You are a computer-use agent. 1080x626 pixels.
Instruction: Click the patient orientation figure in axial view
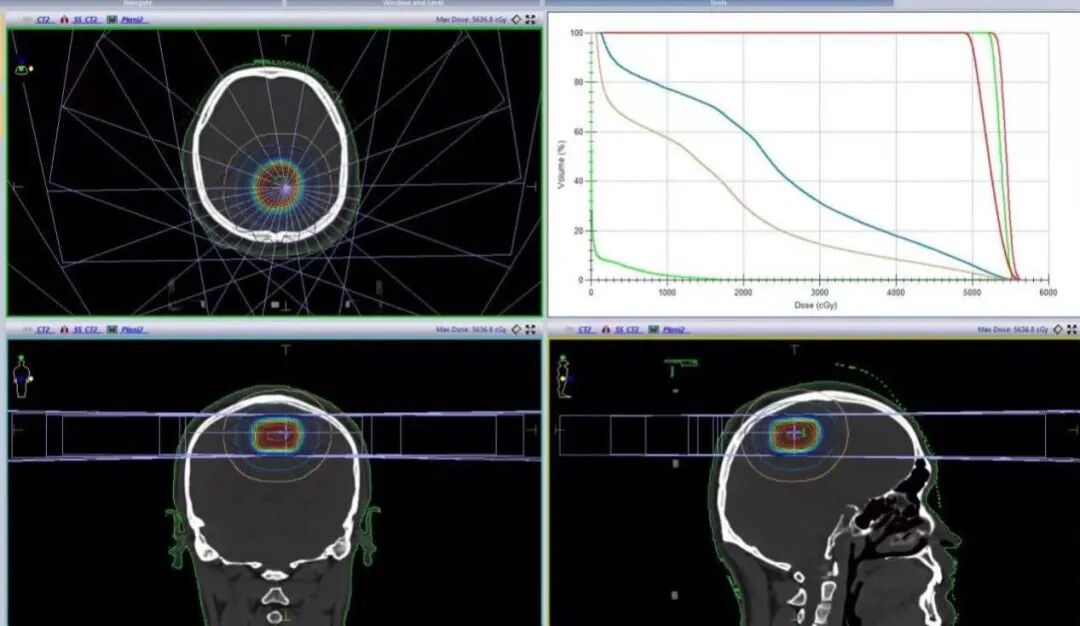pos(22,67)
